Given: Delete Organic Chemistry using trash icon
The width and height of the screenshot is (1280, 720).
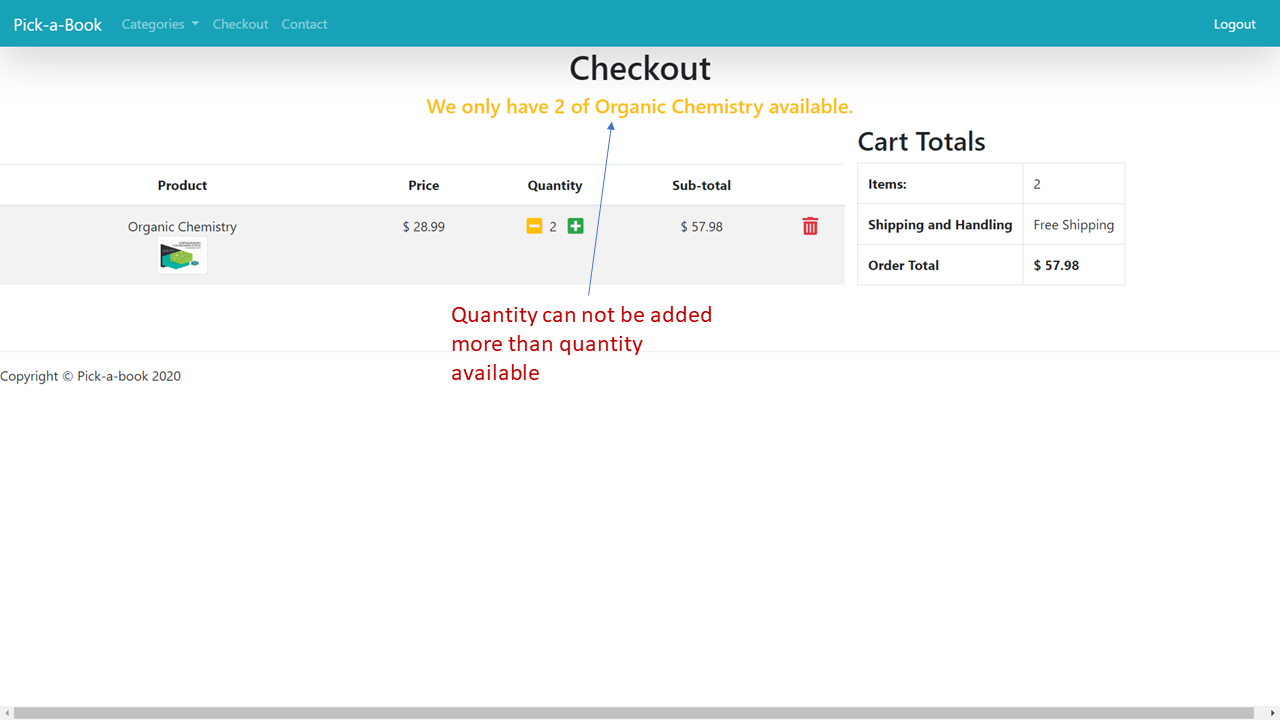Looking at the screenshot, I should coord(810,226).
